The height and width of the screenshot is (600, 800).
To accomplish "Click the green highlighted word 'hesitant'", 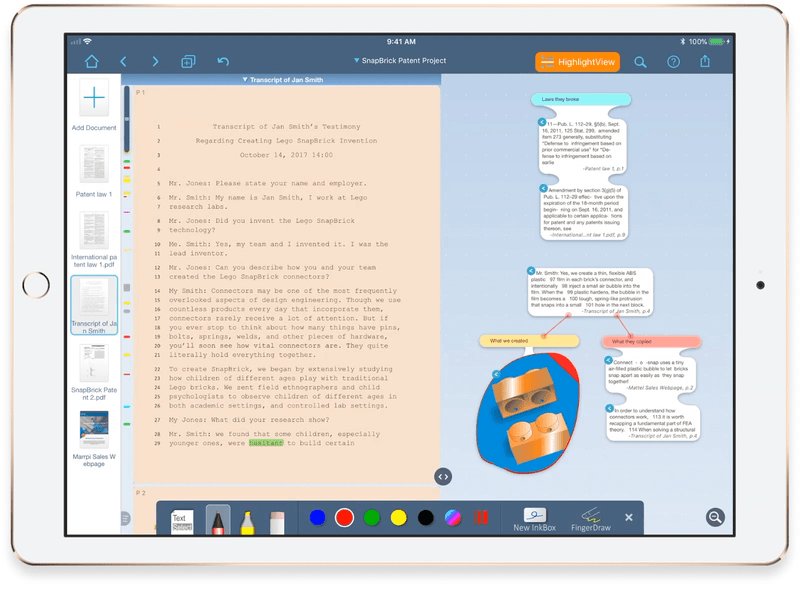I will pos(266,443).
